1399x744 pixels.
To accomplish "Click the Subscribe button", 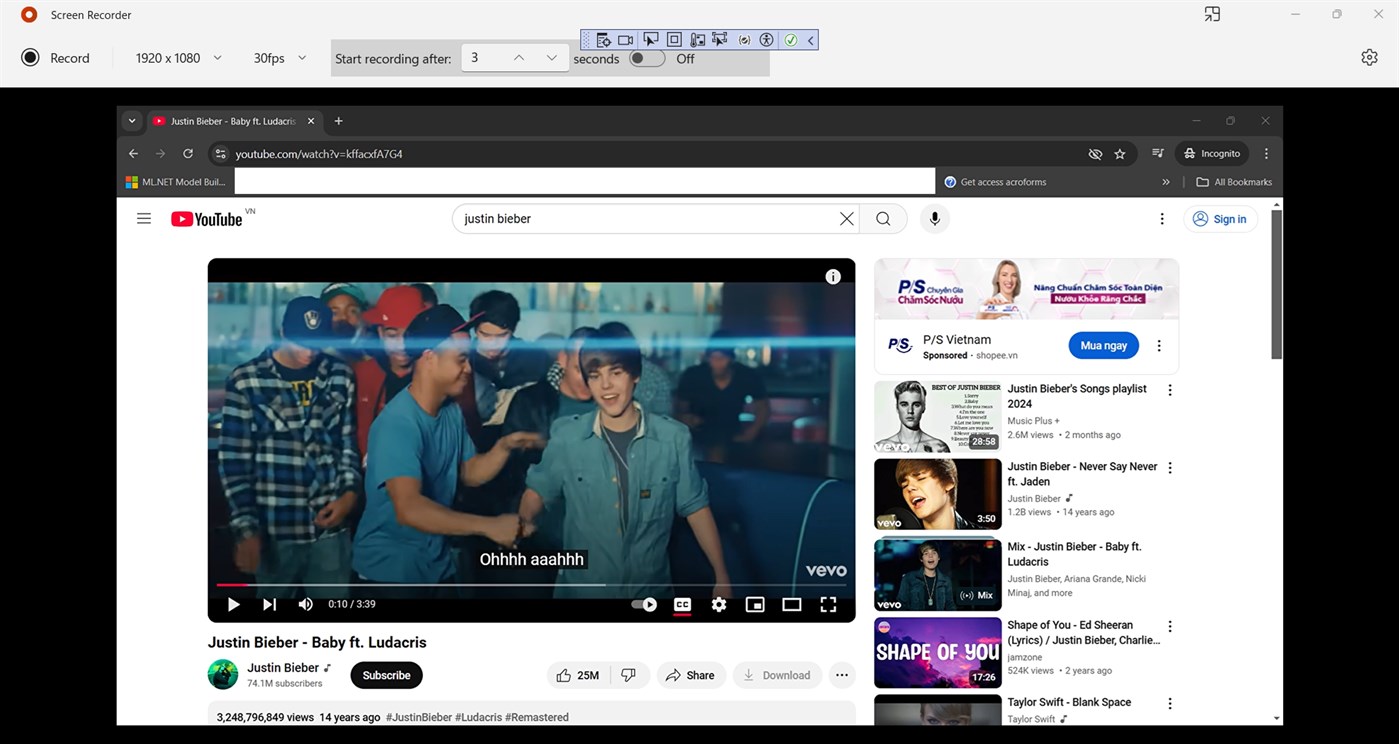I will tap(386, 674).
